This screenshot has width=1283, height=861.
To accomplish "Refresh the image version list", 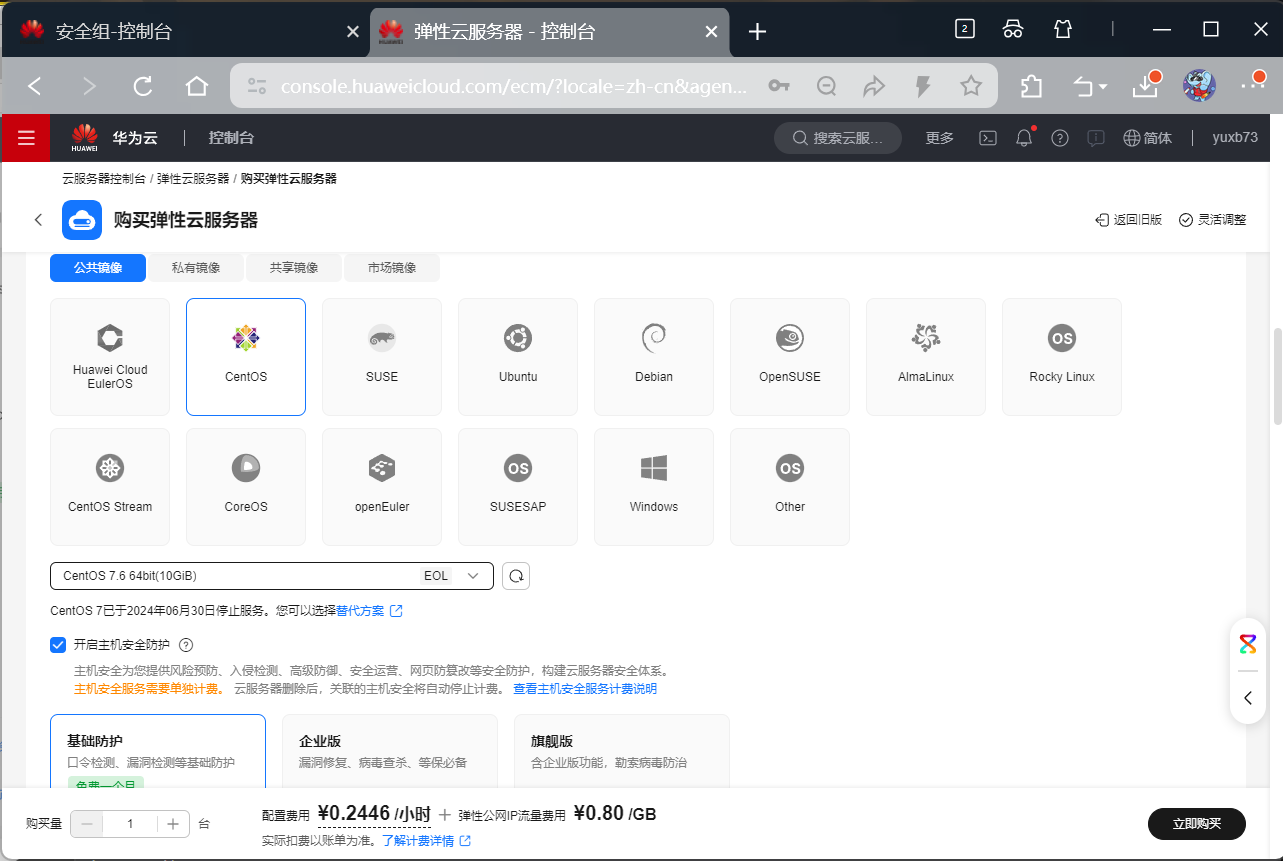I will pyautogui.click(x=516, y=576).
